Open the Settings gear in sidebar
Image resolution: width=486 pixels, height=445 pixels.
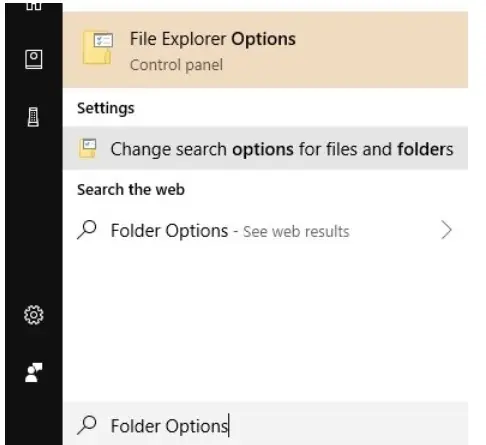[34, 315]
